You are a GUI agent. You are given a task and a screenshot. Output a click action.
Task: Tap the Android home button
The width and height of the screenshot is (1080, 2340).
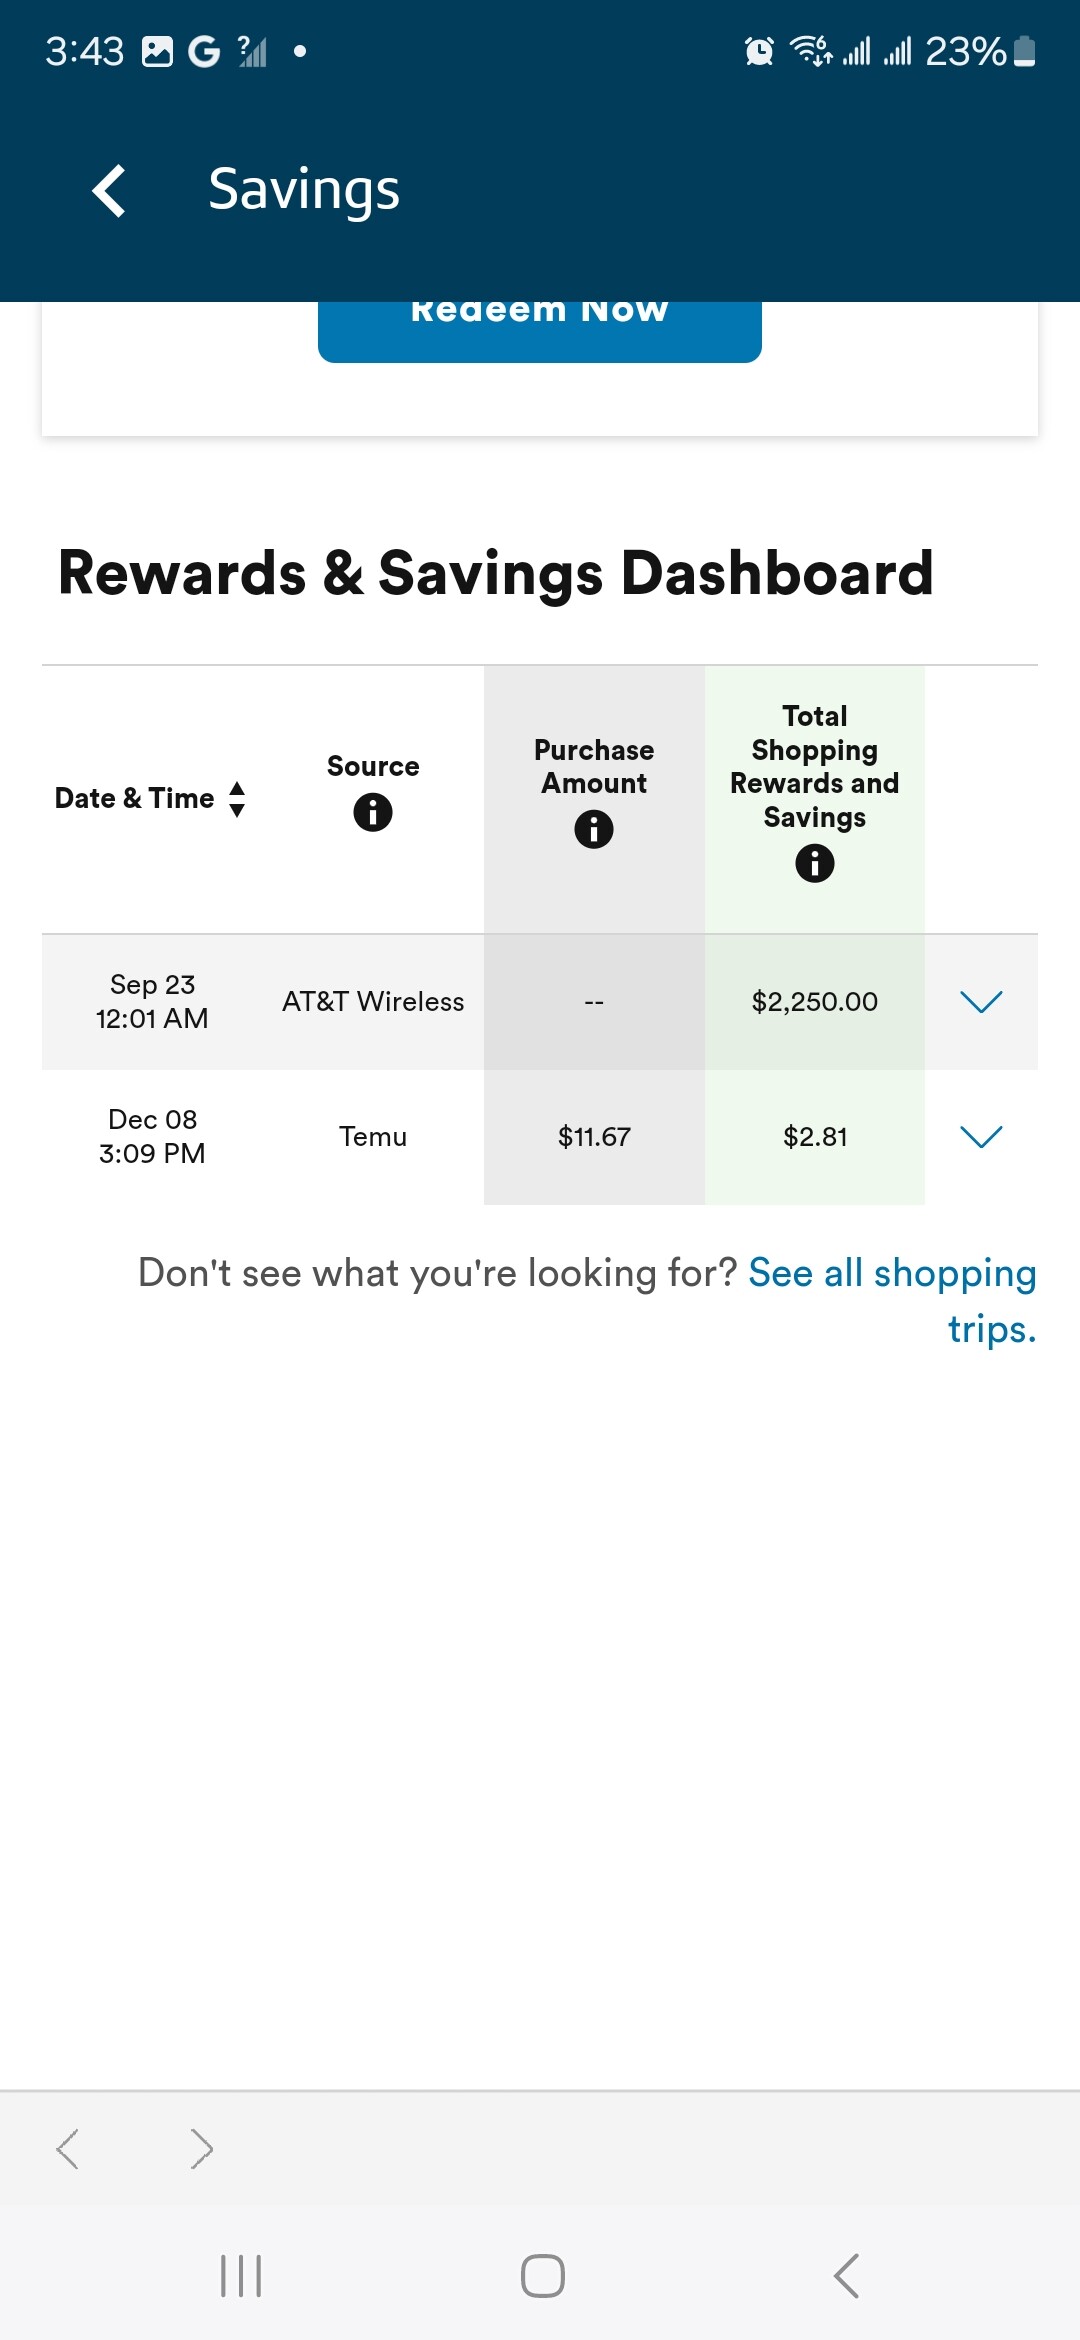click(543, 2276)
